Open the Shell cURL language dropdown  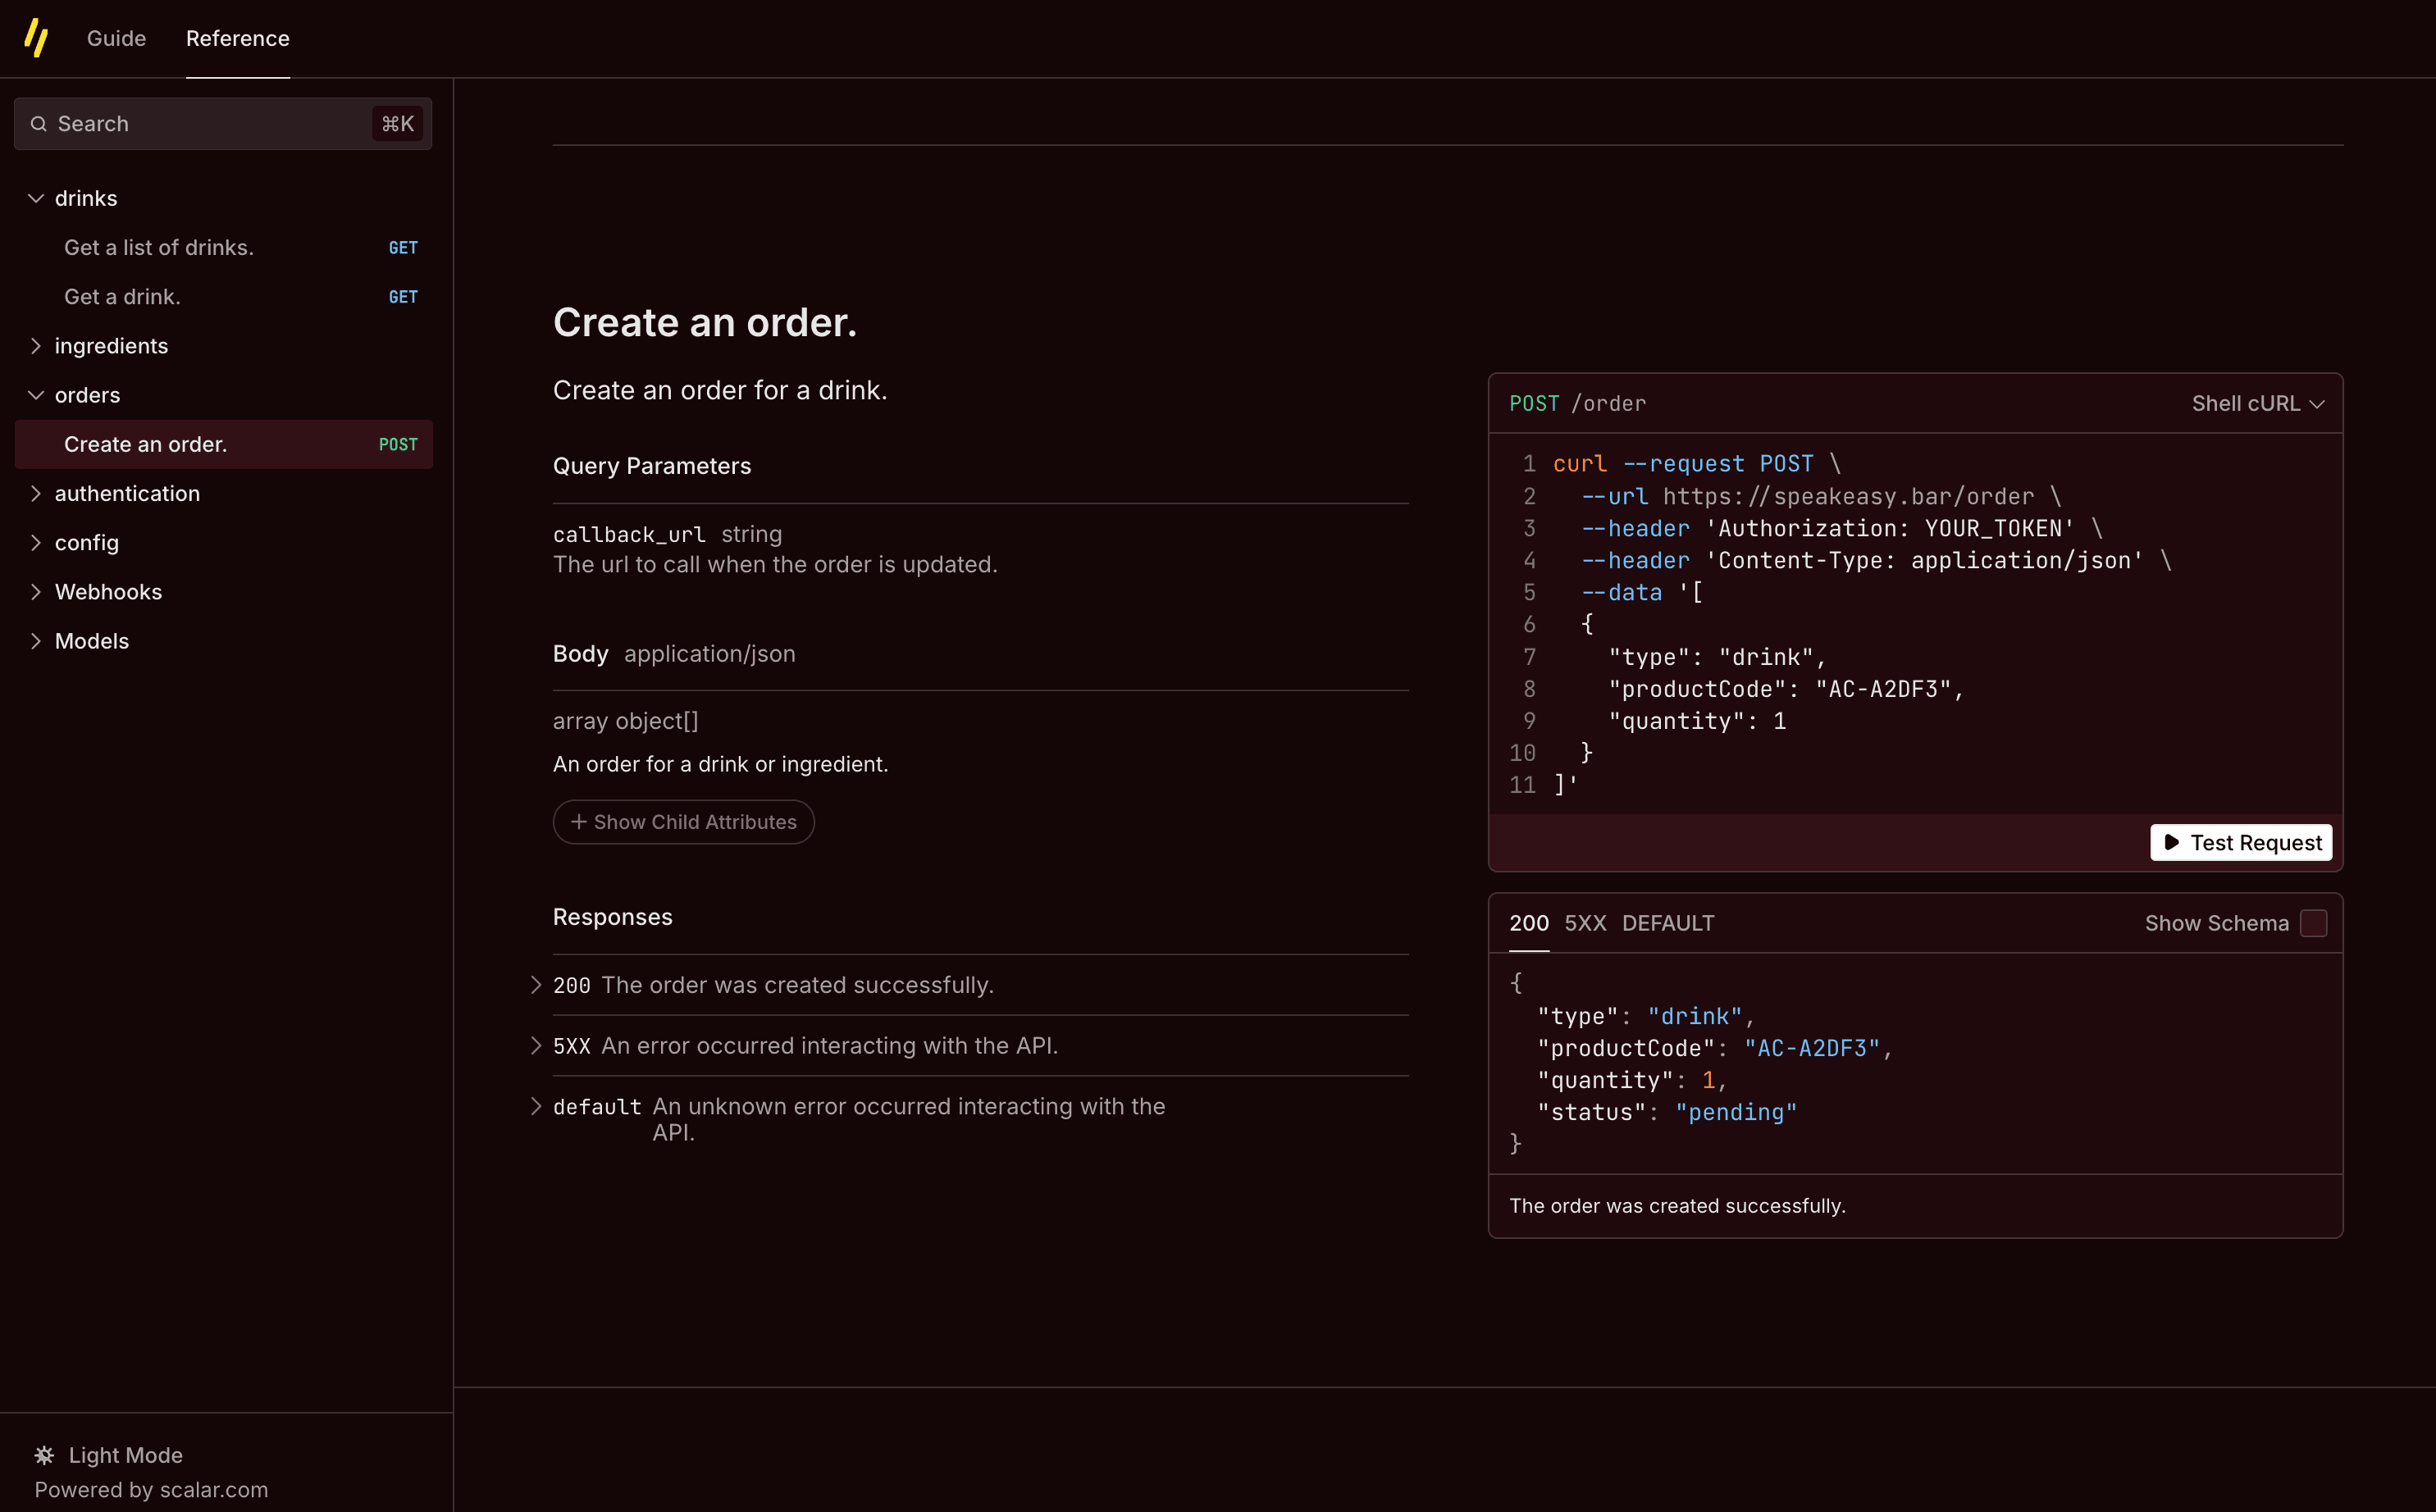(2258, 404)
